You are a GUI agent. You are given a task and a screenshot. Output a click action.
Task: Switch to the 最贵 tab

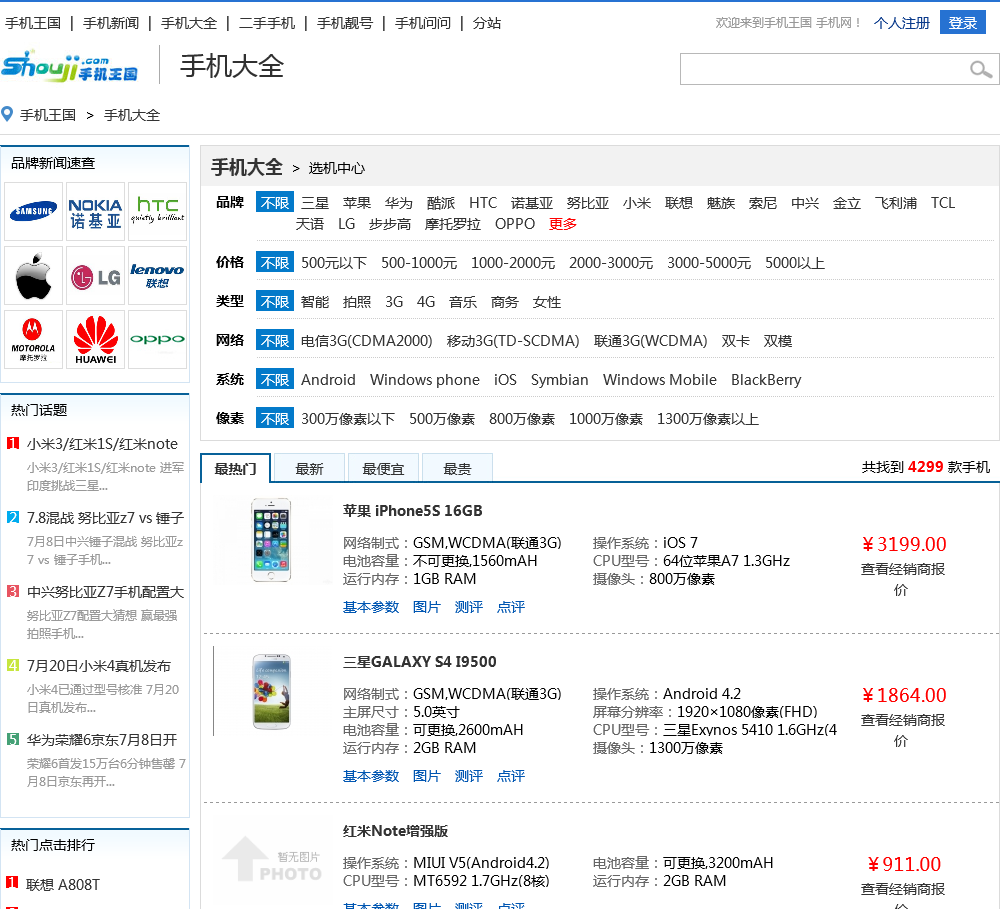click(457, 469)
